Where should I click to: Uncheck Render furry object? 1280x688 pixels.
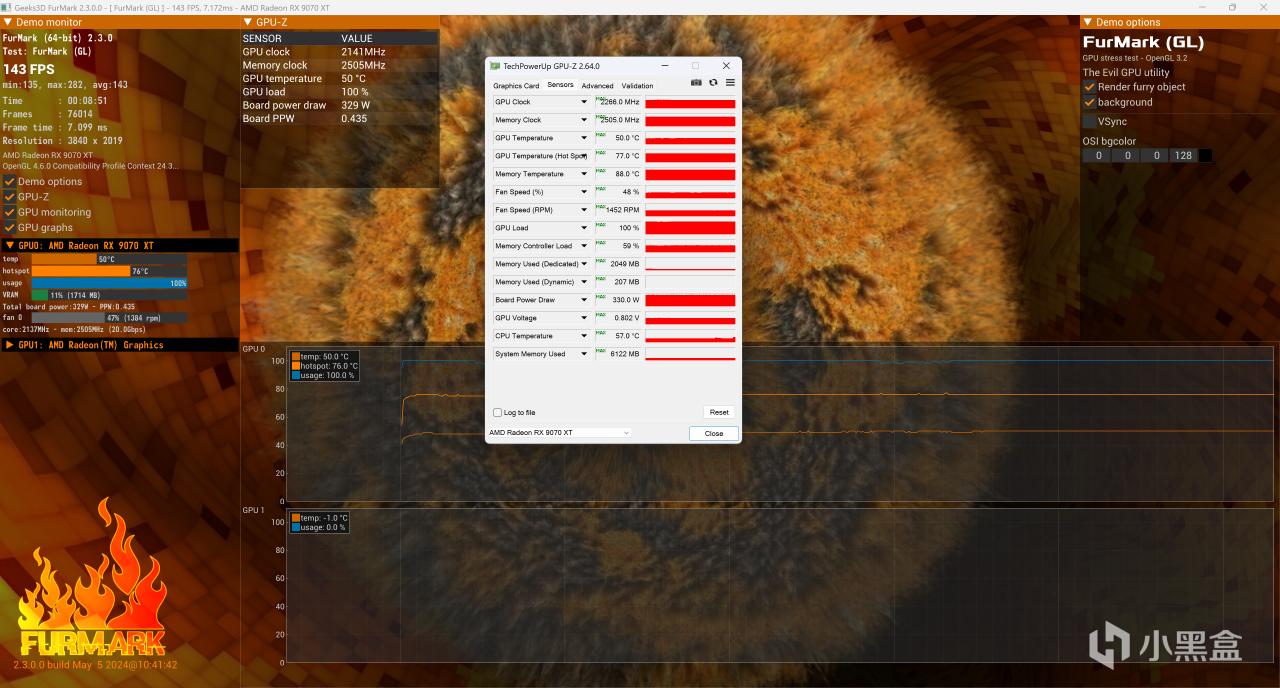click(x=1089, y=87)
